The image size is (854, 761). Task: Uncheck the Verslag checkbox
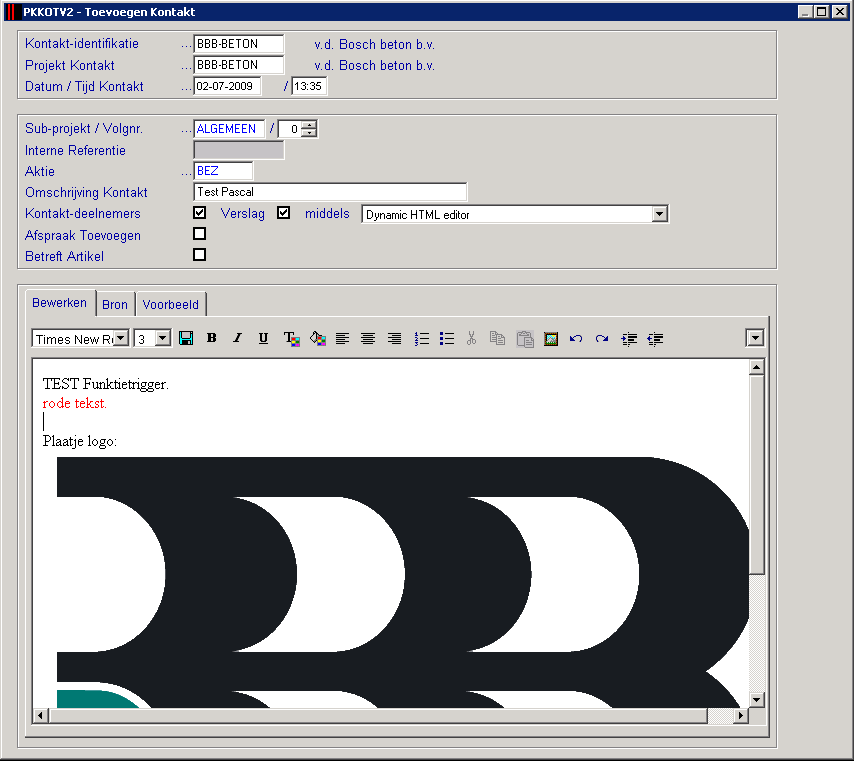point(283,213)
